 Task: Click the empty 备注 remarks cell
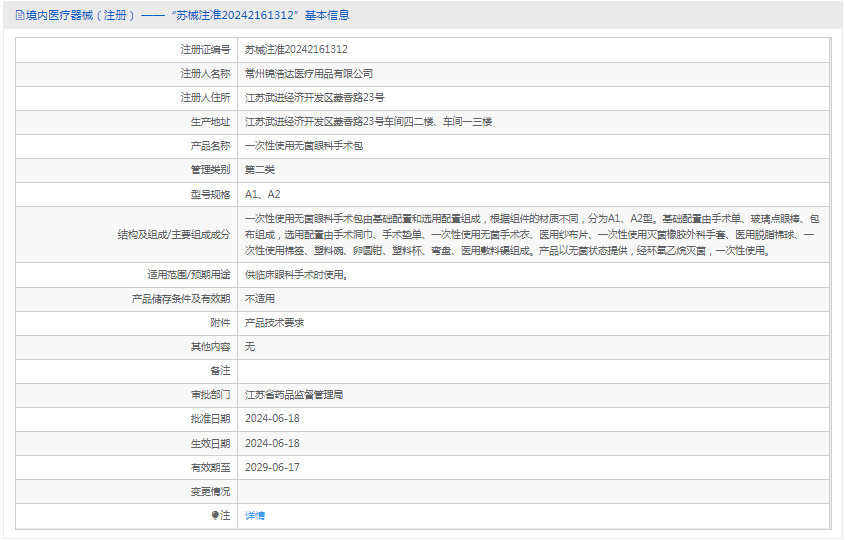532,371
